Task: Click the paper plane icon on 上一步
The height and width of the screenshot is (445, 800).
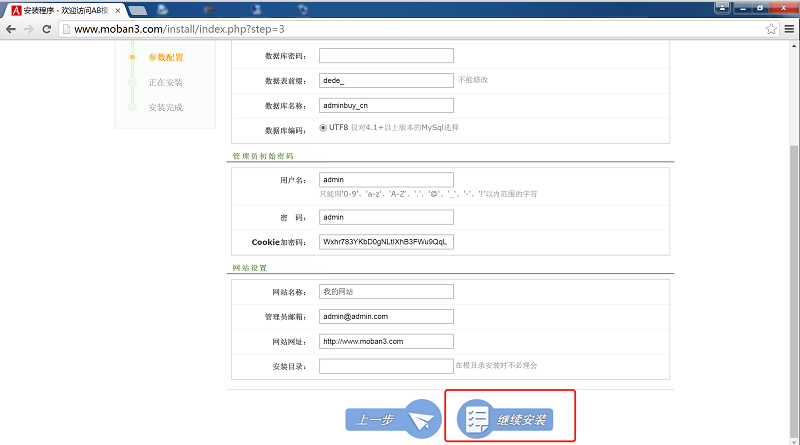Action: click(421, 418)
